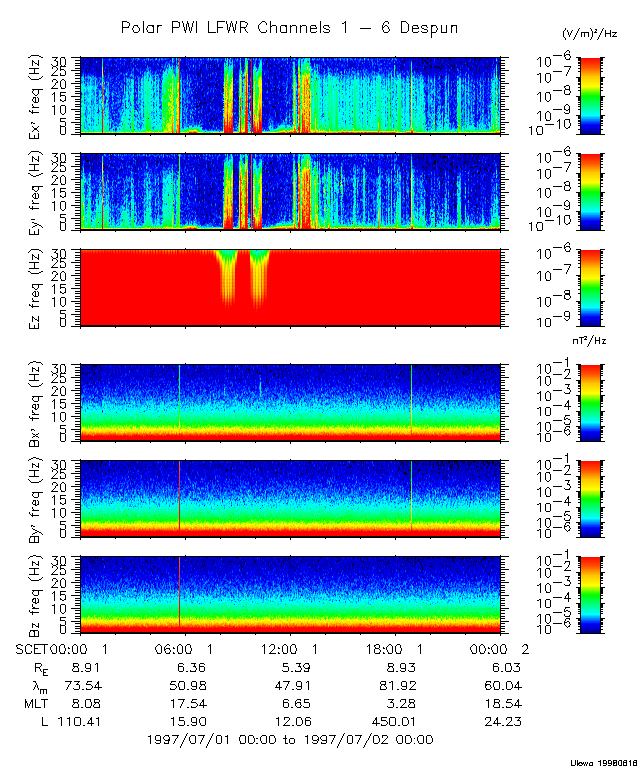Click the L value 450.01

pos(395,720)
